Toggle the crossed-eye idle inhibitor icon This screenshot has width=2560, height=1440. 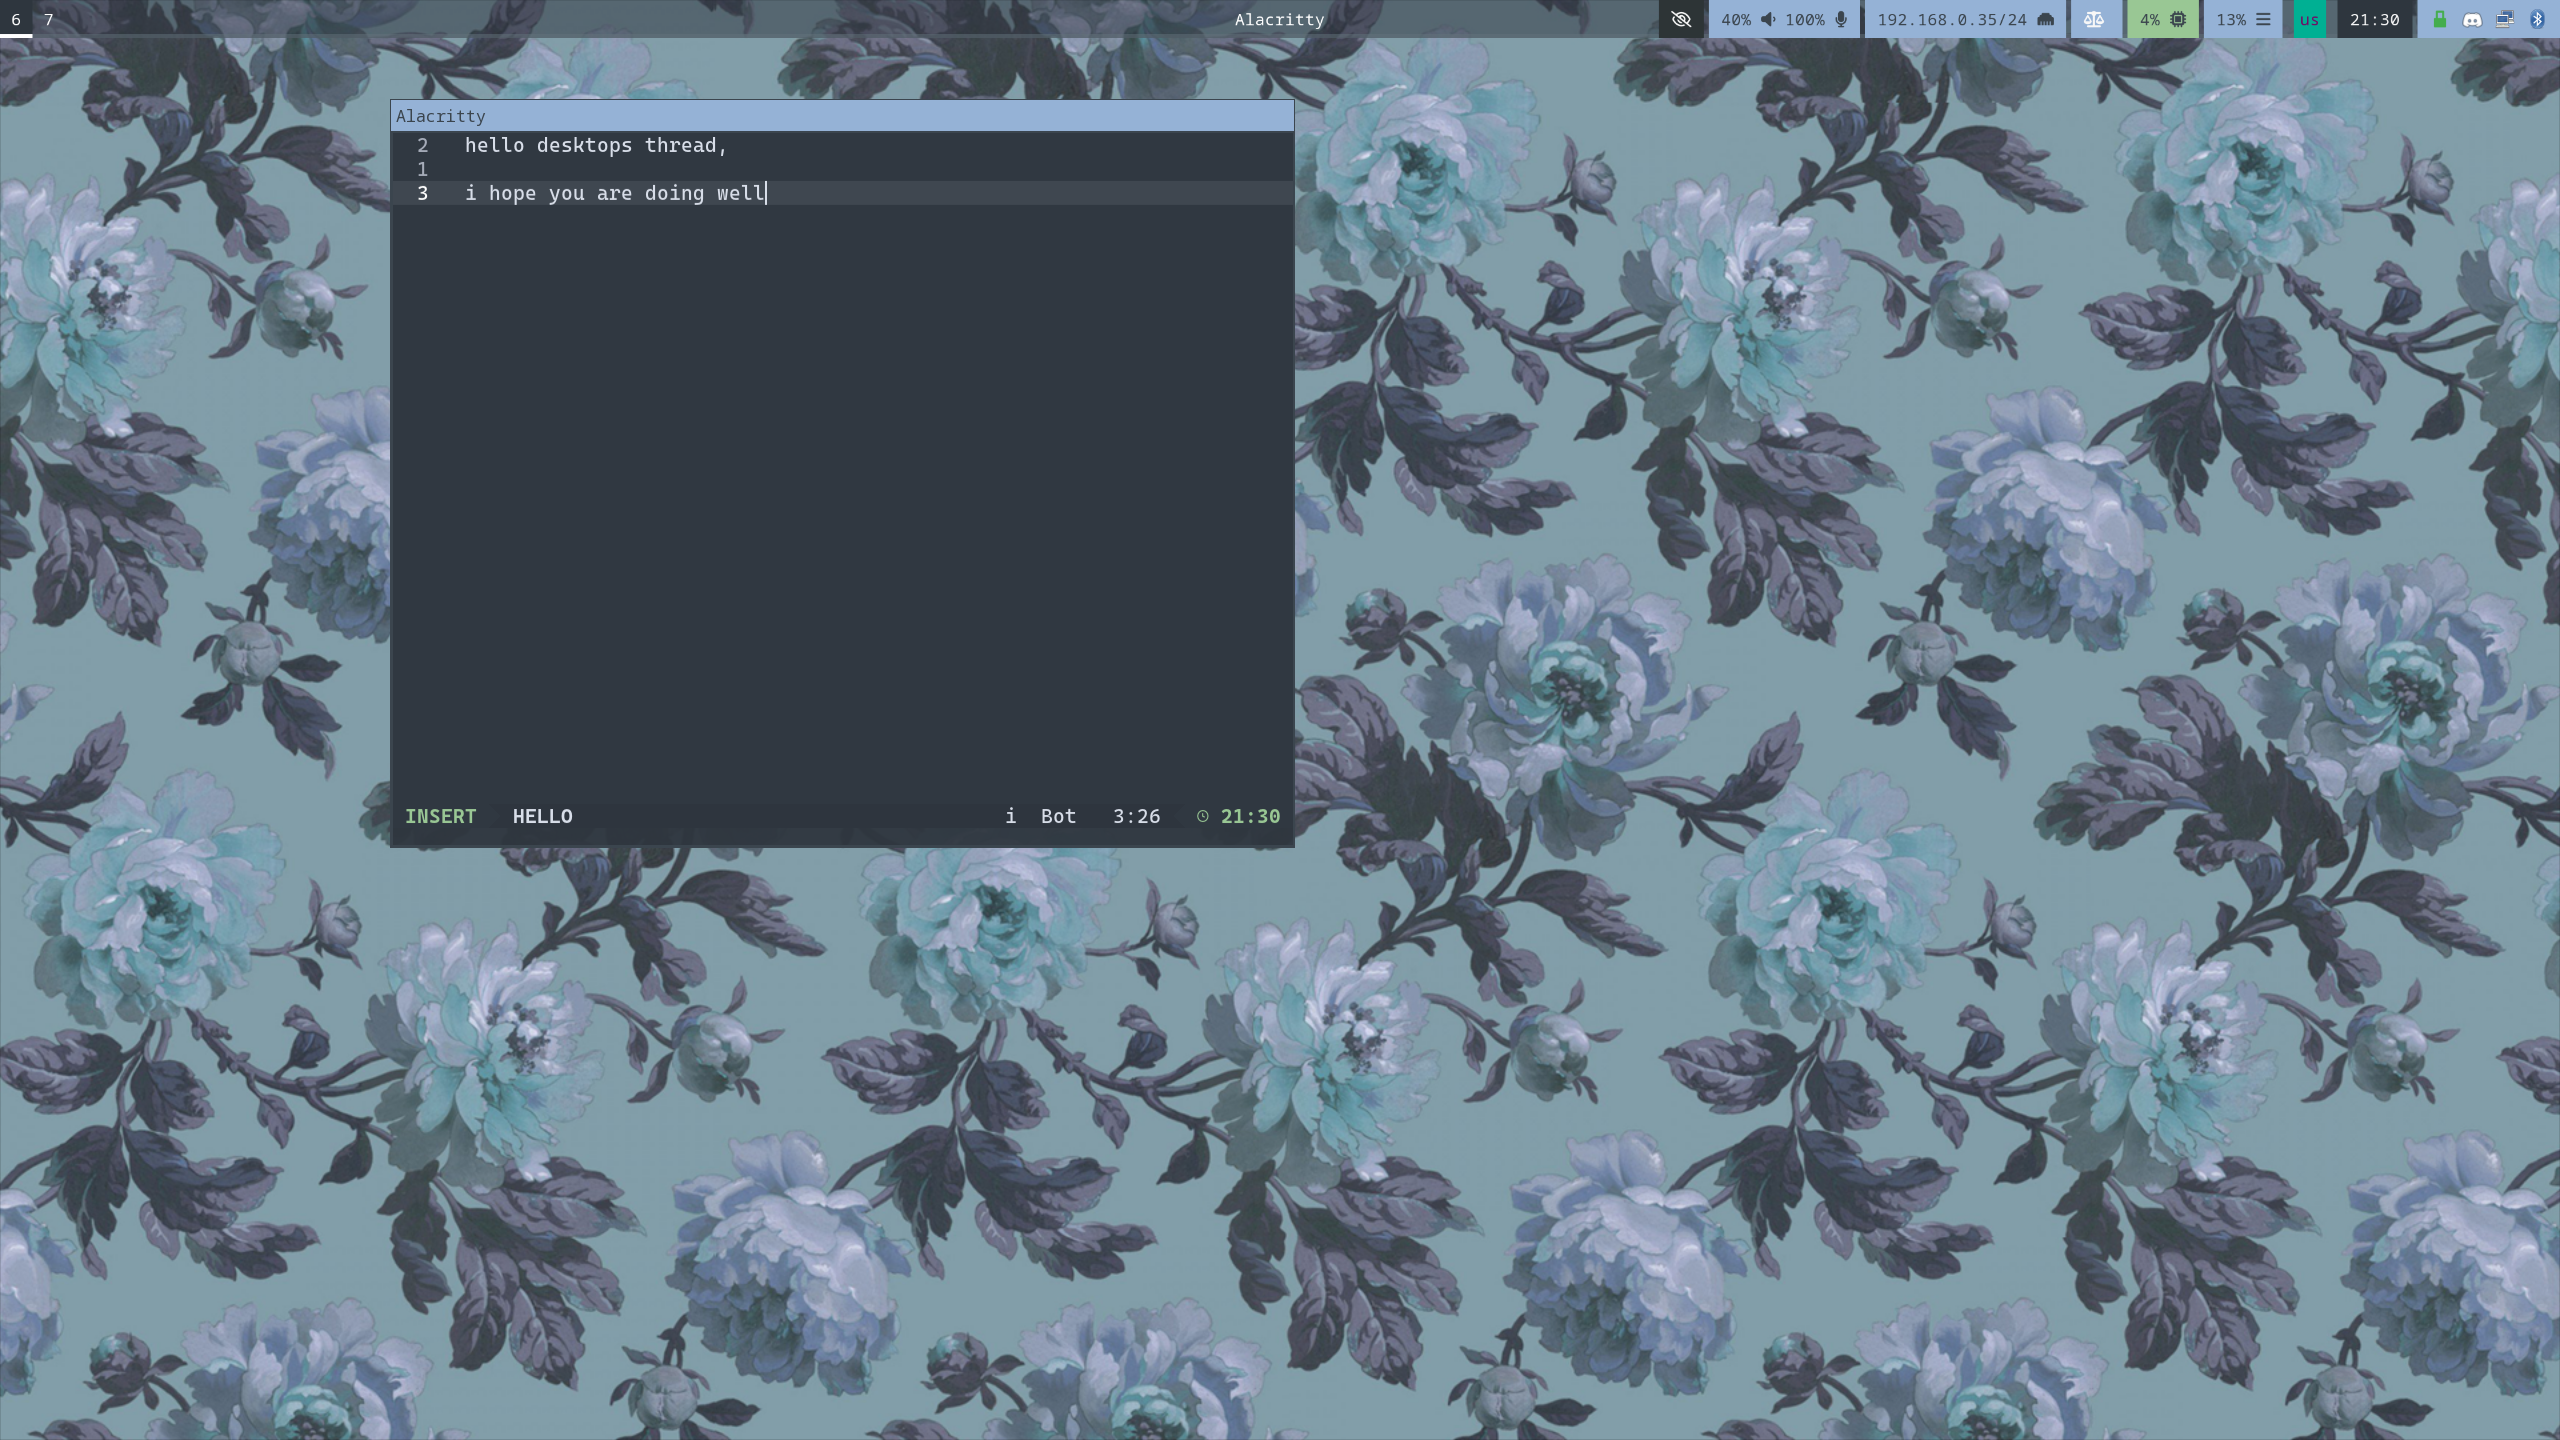coord(1681,19)
